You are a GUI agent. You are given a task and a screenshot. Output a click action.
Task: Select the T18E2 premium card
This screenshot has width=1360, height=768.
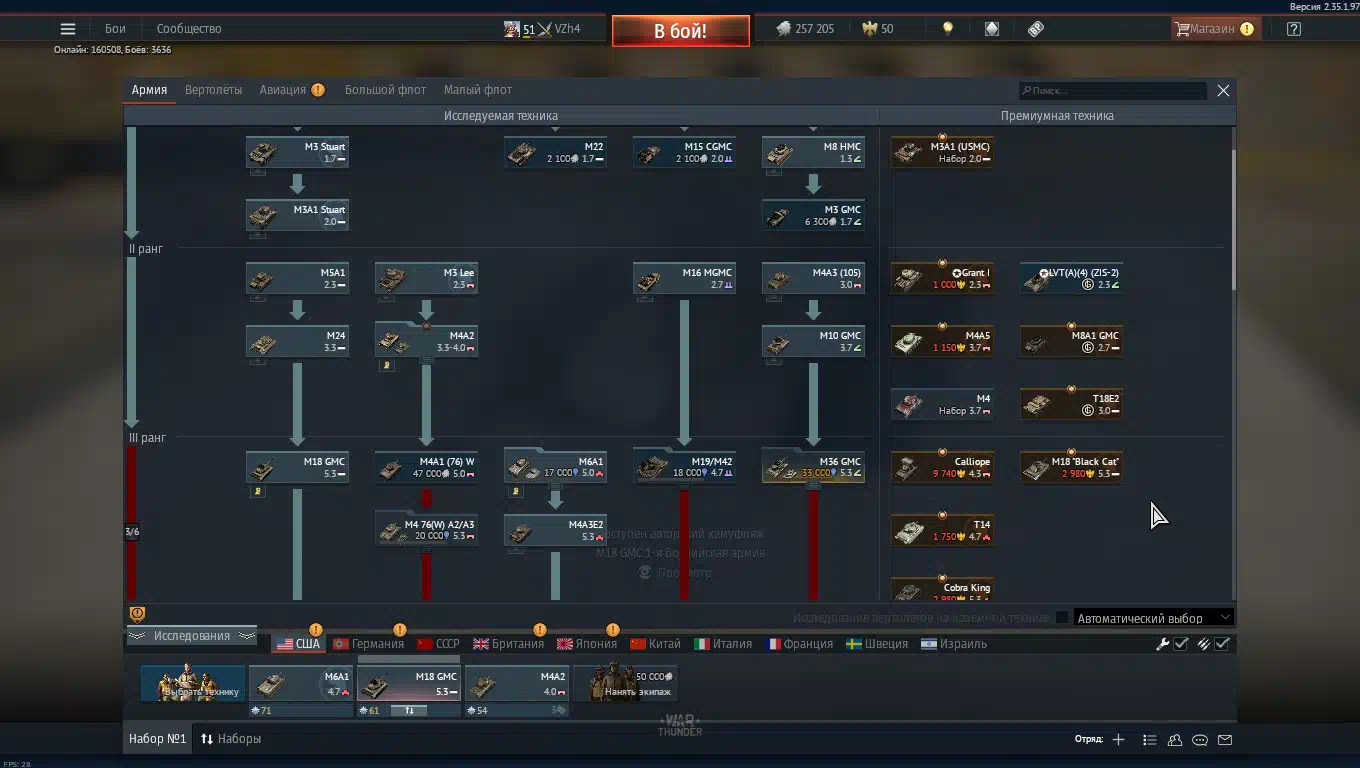[x=1071, y=405]
